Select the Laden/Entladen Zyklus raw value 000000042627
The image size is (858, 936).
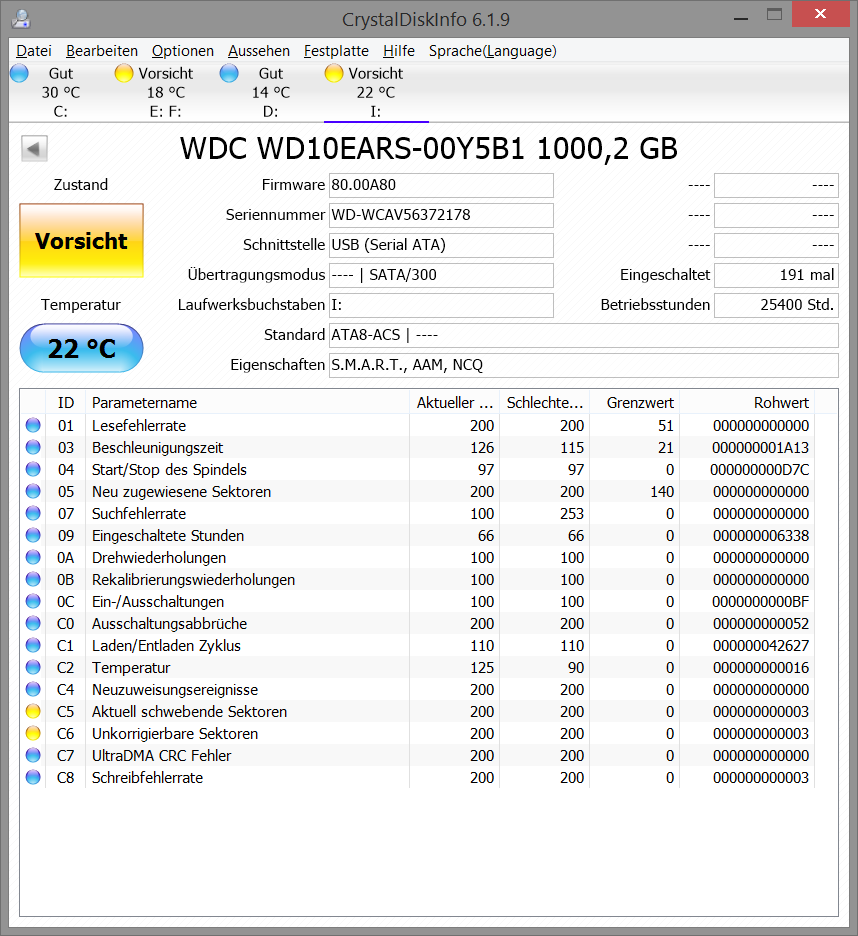pos(761,646)
